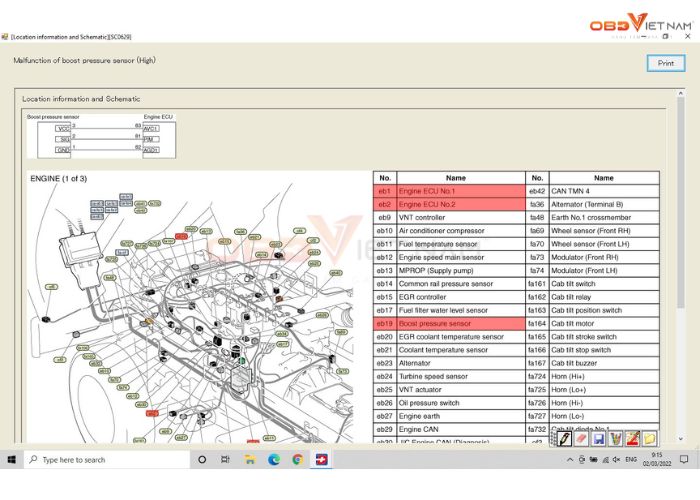700x500 pixels.
Task: Switch the ENG input language indicator
Action: point(631,459)
